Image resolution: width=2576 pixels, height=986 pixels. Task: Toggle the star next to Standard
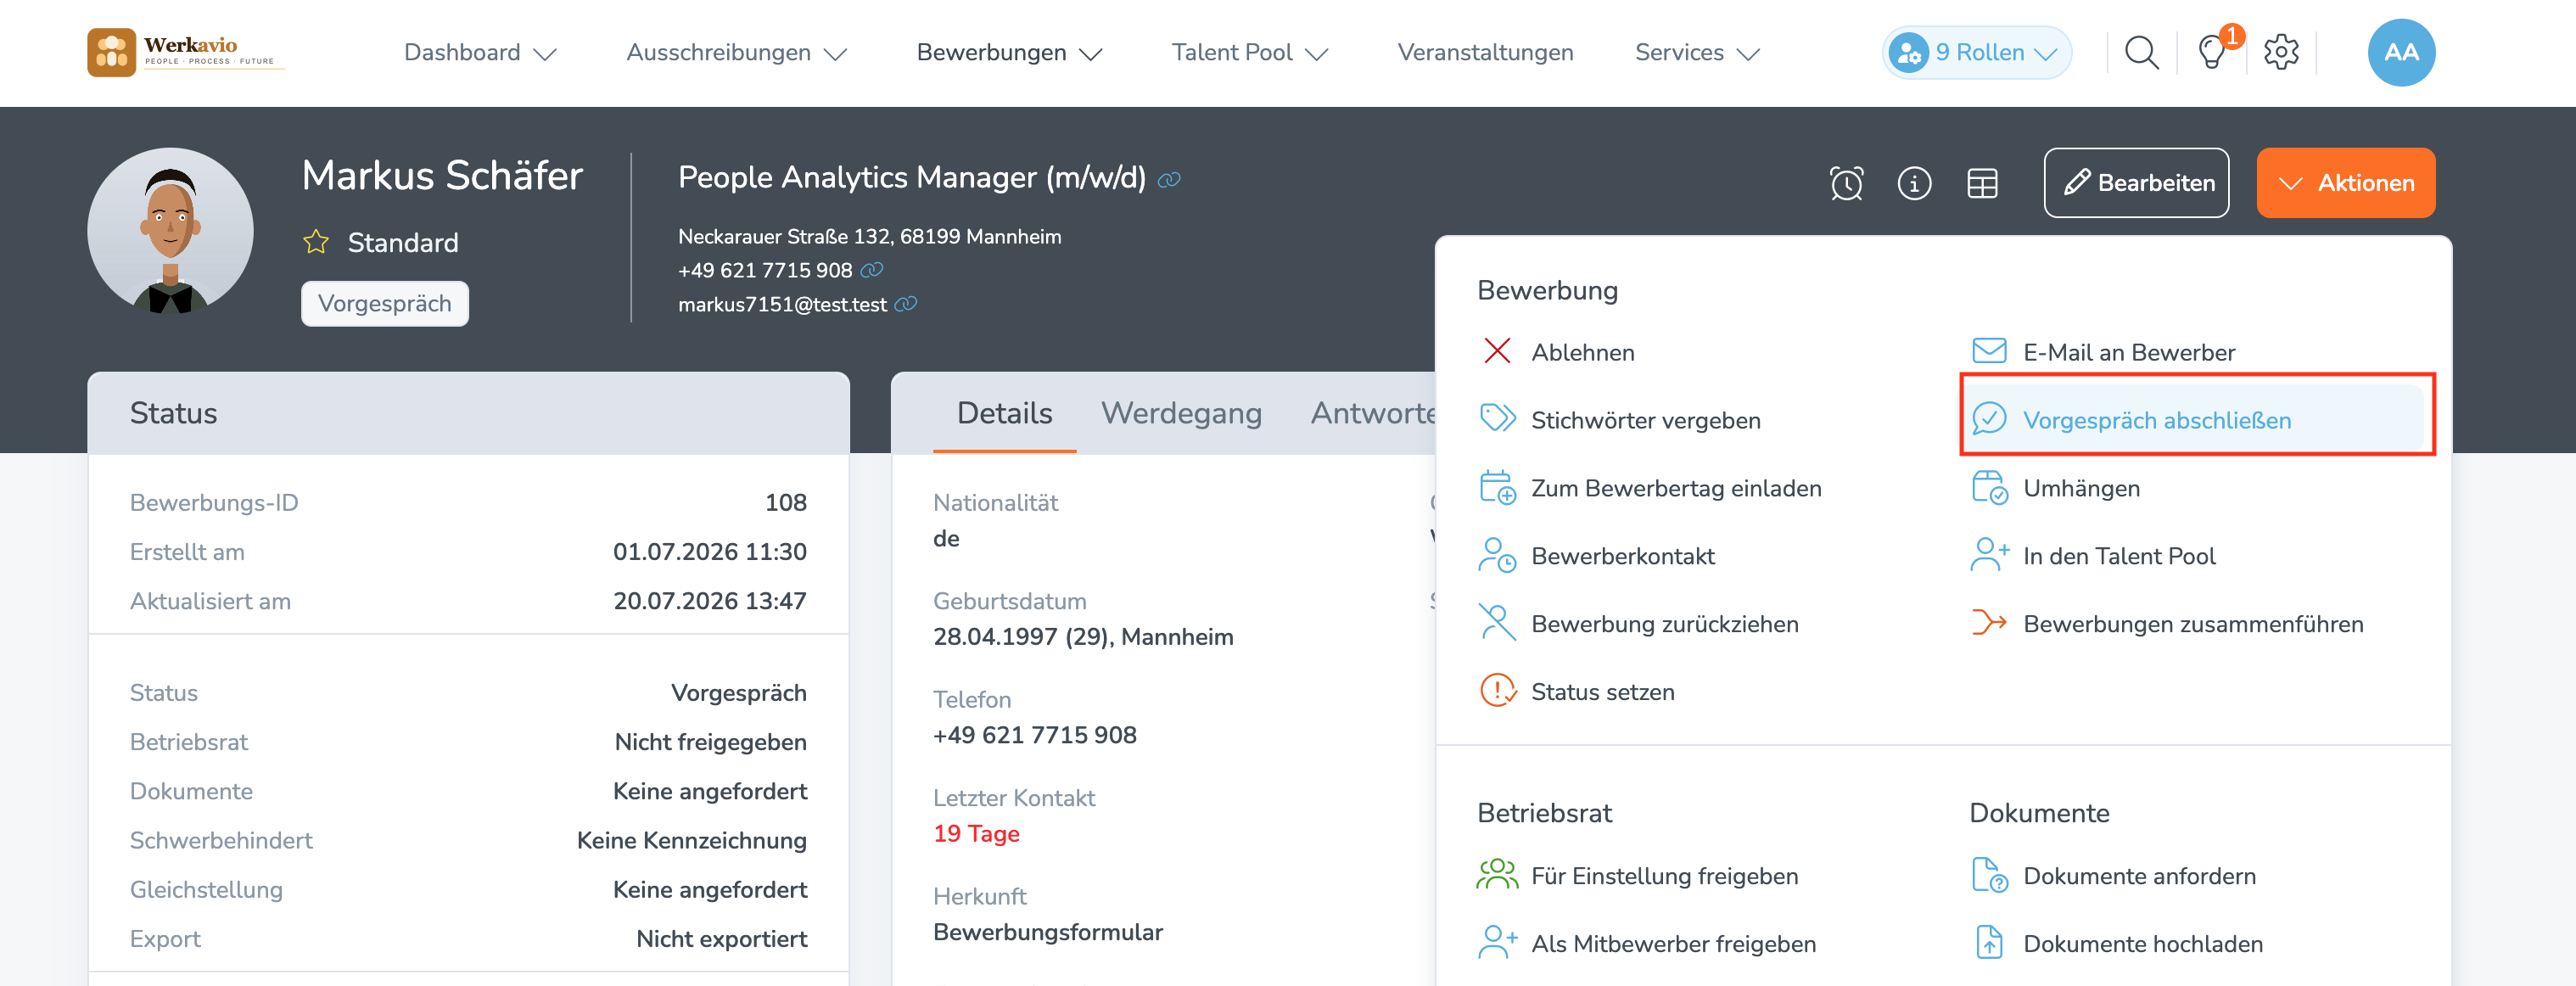point(316,242)
